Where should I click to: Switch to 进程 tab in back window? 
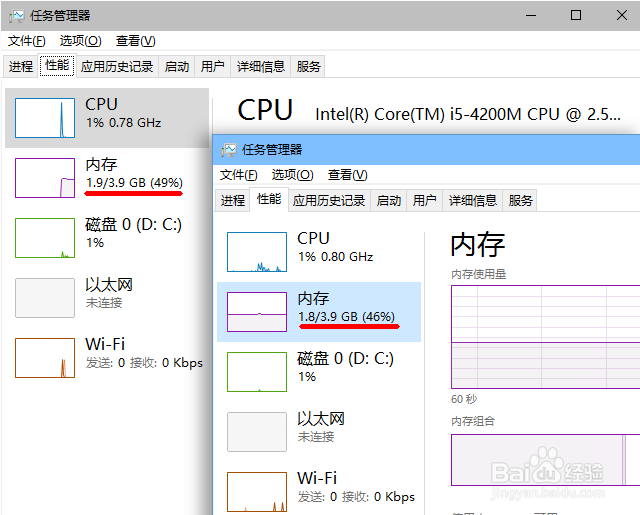(x=21, y=67)
